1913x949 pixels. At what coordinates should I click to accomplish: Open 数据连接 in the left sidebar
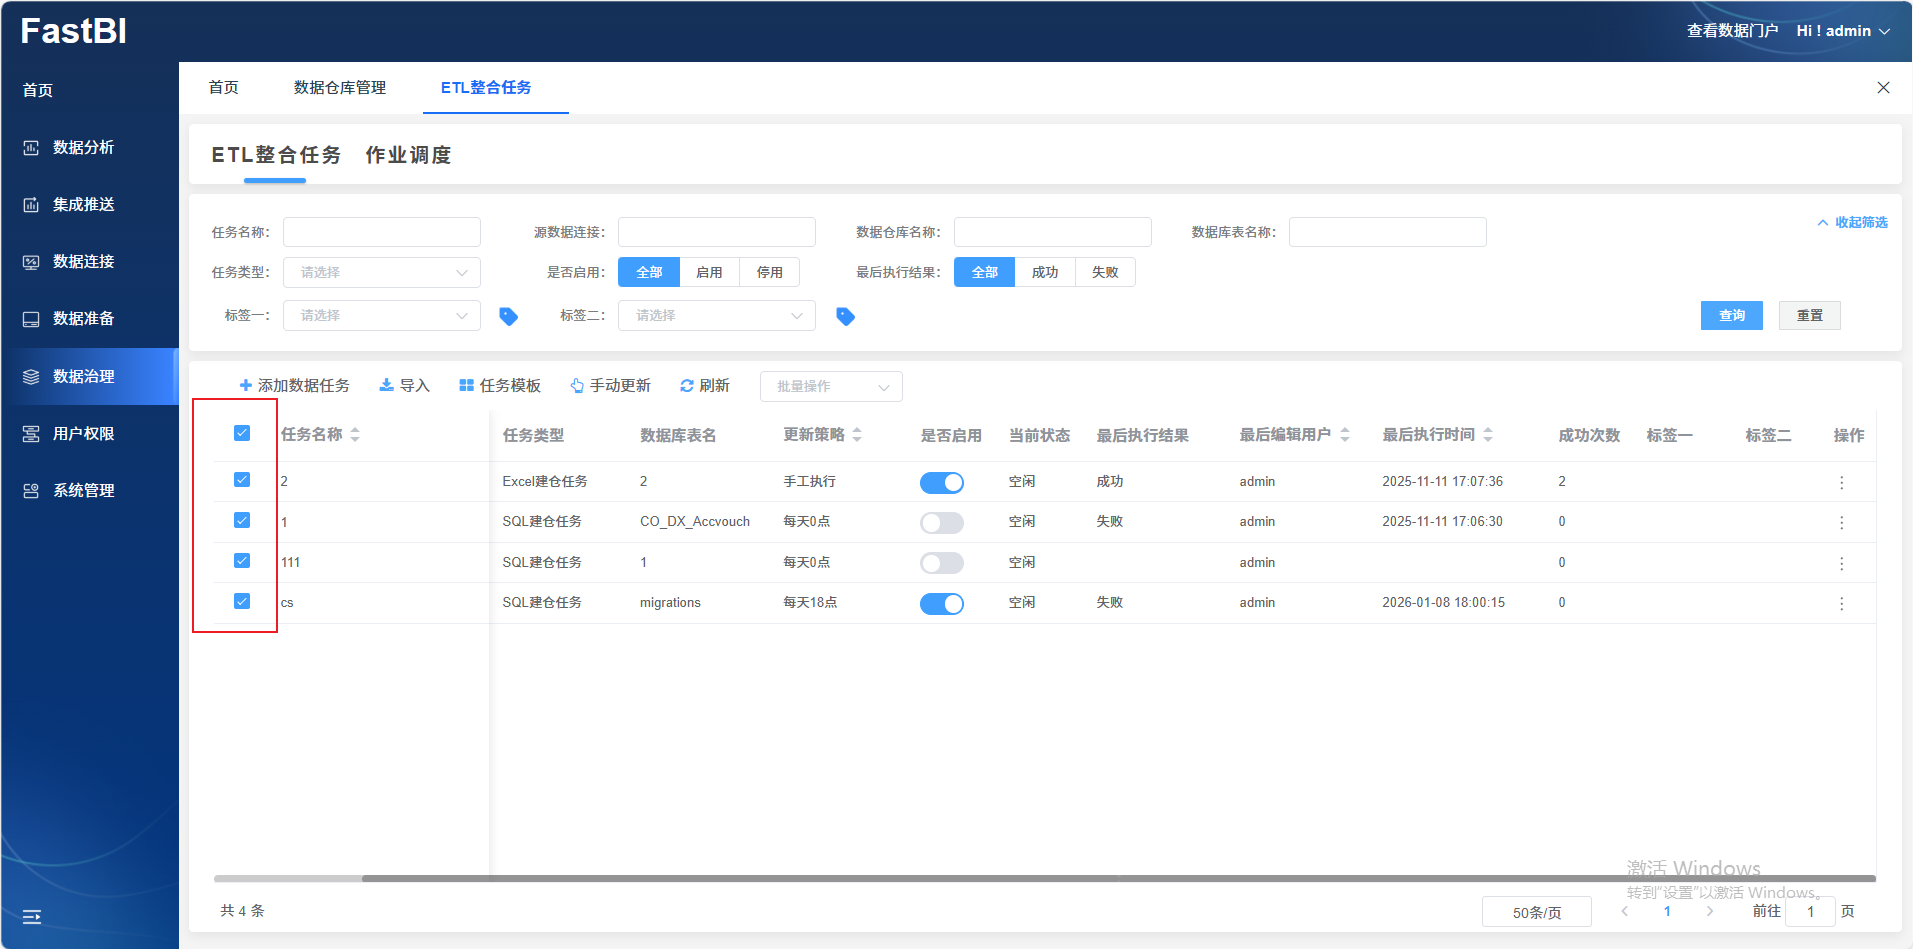coord(84,261)
